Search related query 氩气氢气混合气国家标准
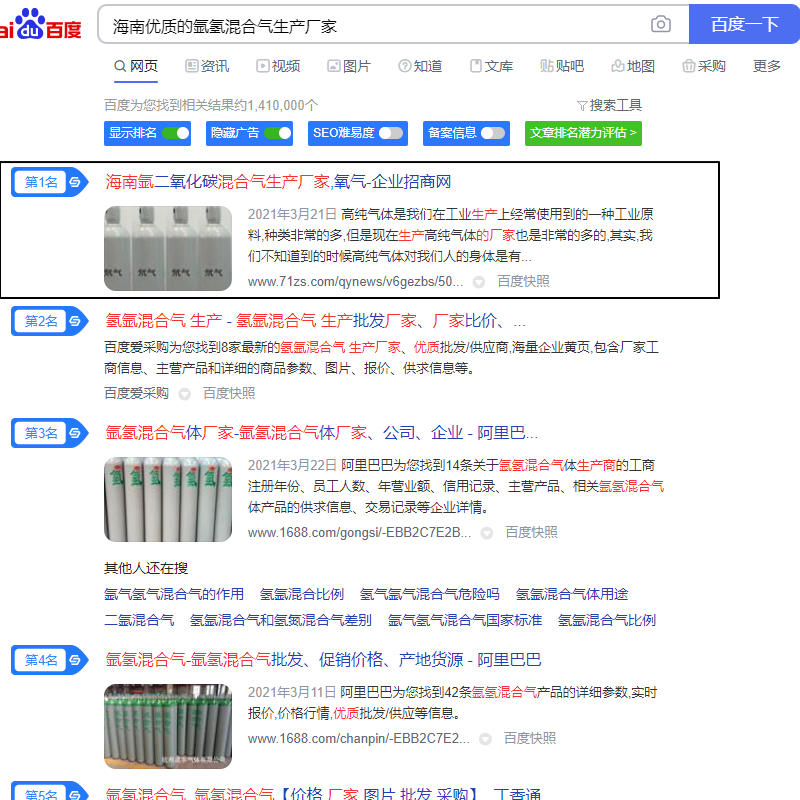 point(465,620)
